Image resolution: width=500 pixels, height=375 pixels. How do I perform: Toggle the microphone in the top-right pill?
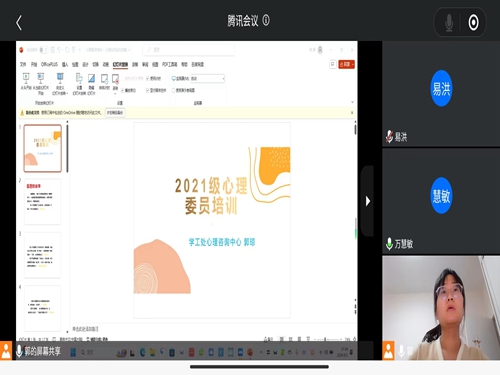[449, 23]
